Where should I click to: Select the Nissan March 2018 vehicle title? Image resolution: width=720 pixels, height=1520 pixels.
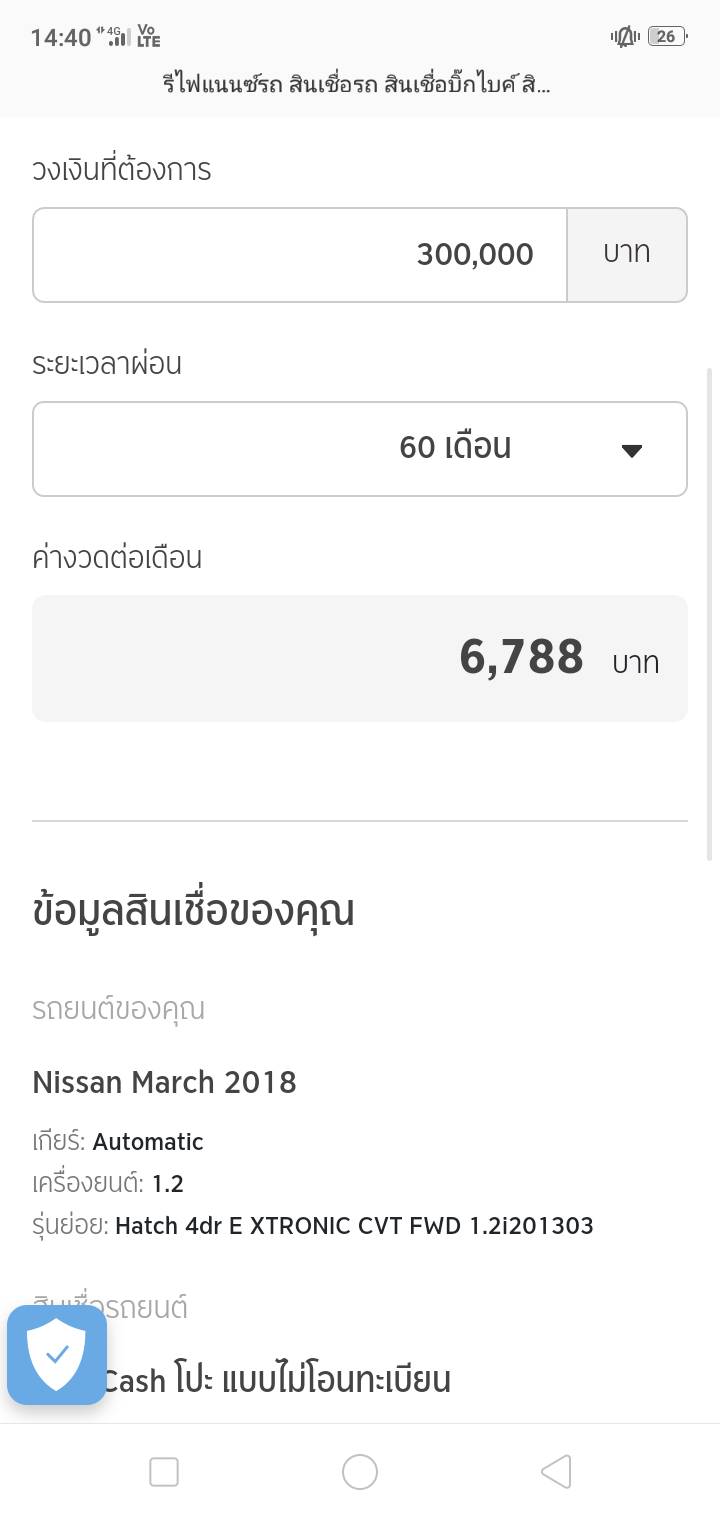(x=165, y=1082)
